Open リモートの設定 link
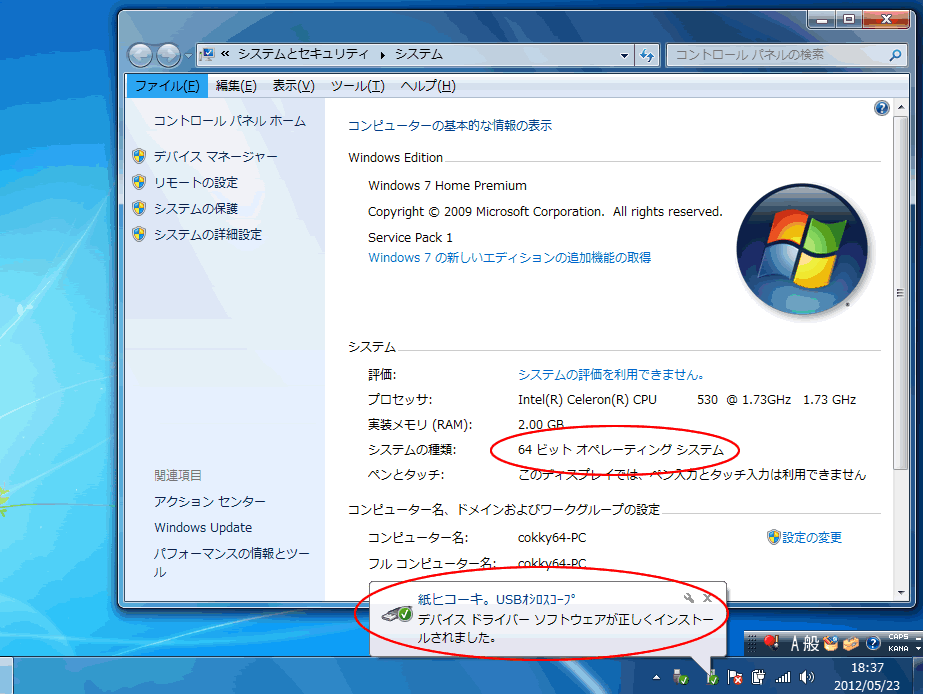Viewport: 925px width, 694px height. pos(196,182)
